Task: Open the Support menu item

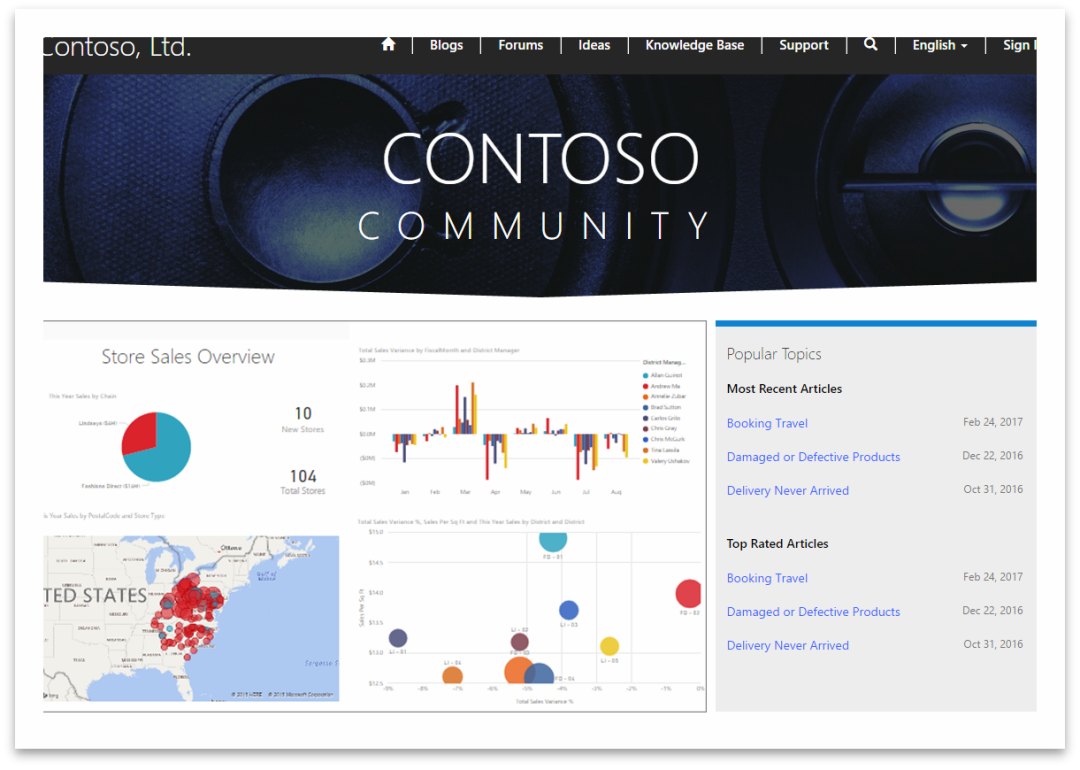Action: (x=804, y=45)
